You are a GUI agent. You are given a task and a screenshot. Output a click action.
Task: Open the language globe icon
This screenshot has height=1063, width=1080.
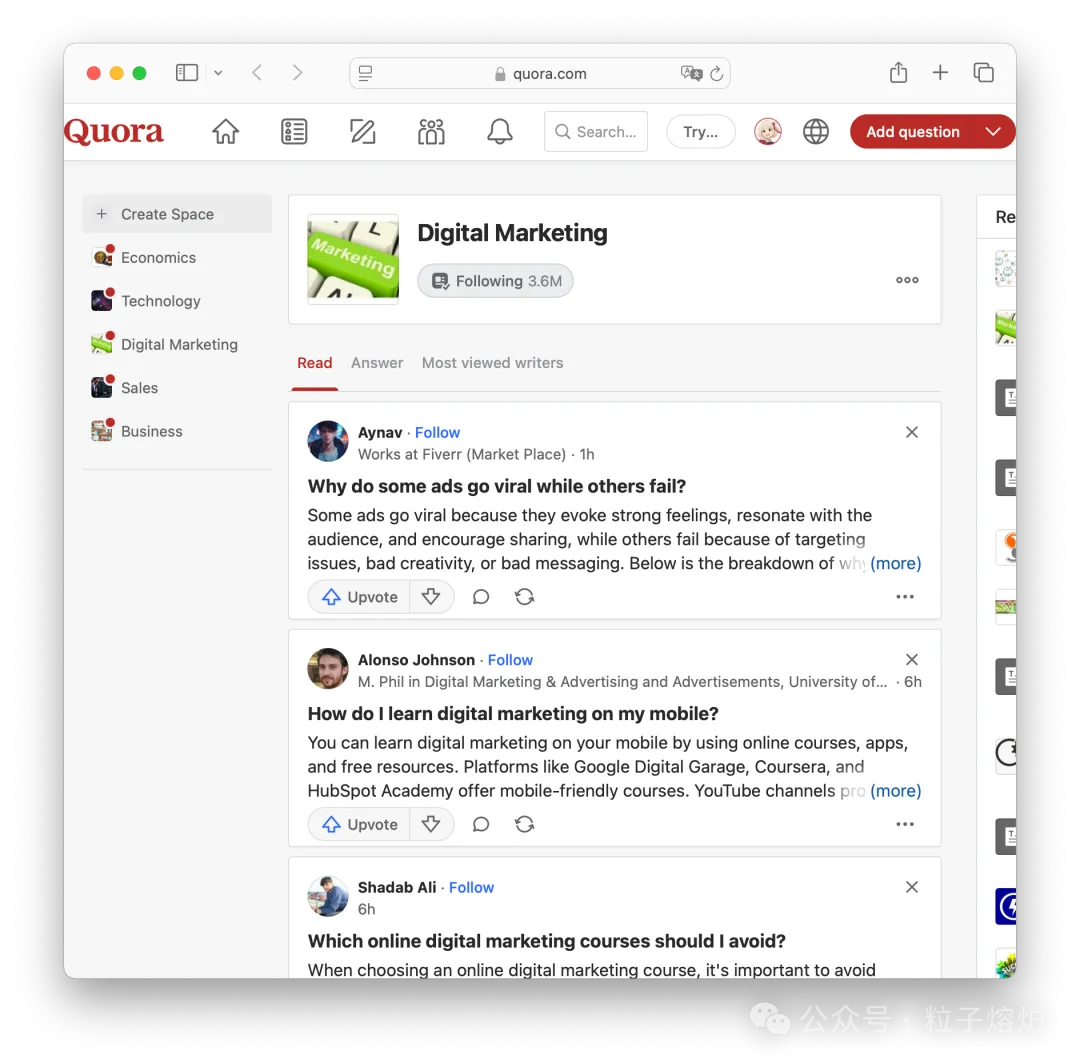816,132
